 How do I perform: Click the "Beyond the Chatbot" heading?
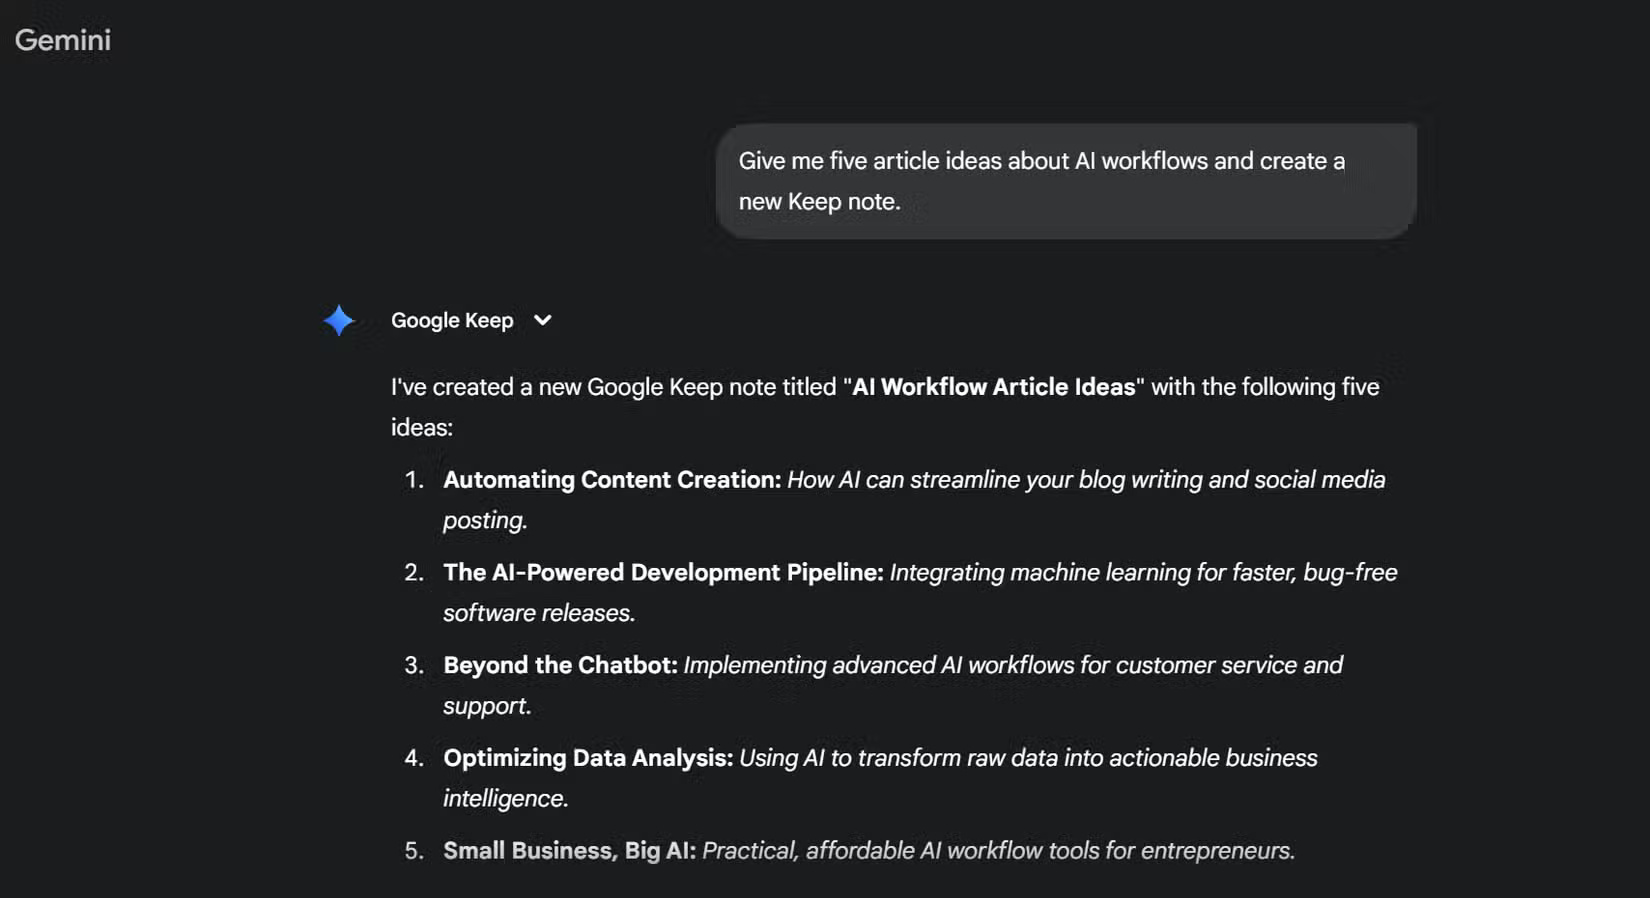560,666
